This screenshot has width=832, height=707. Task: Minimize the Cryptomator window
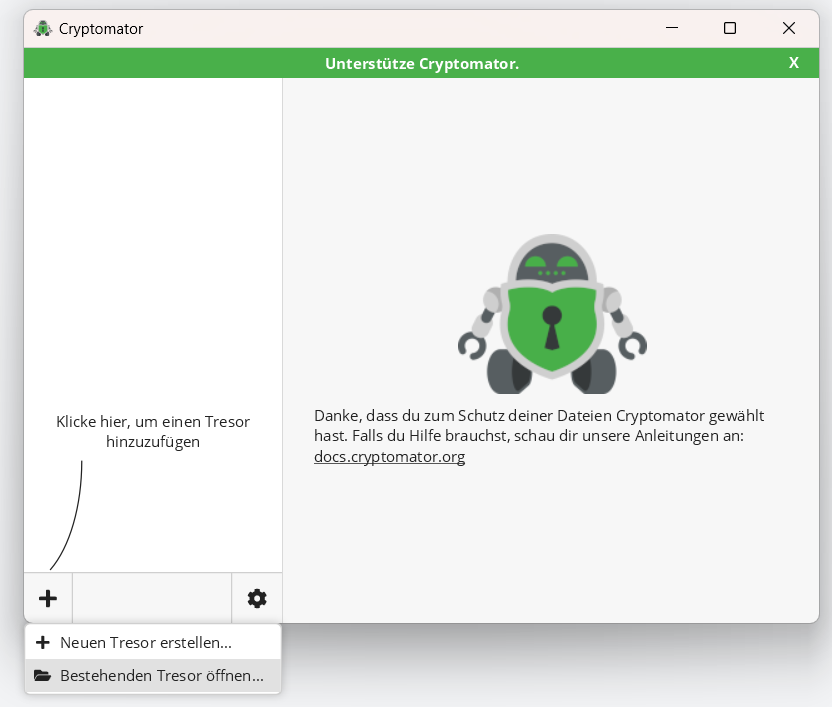(672, 28)
